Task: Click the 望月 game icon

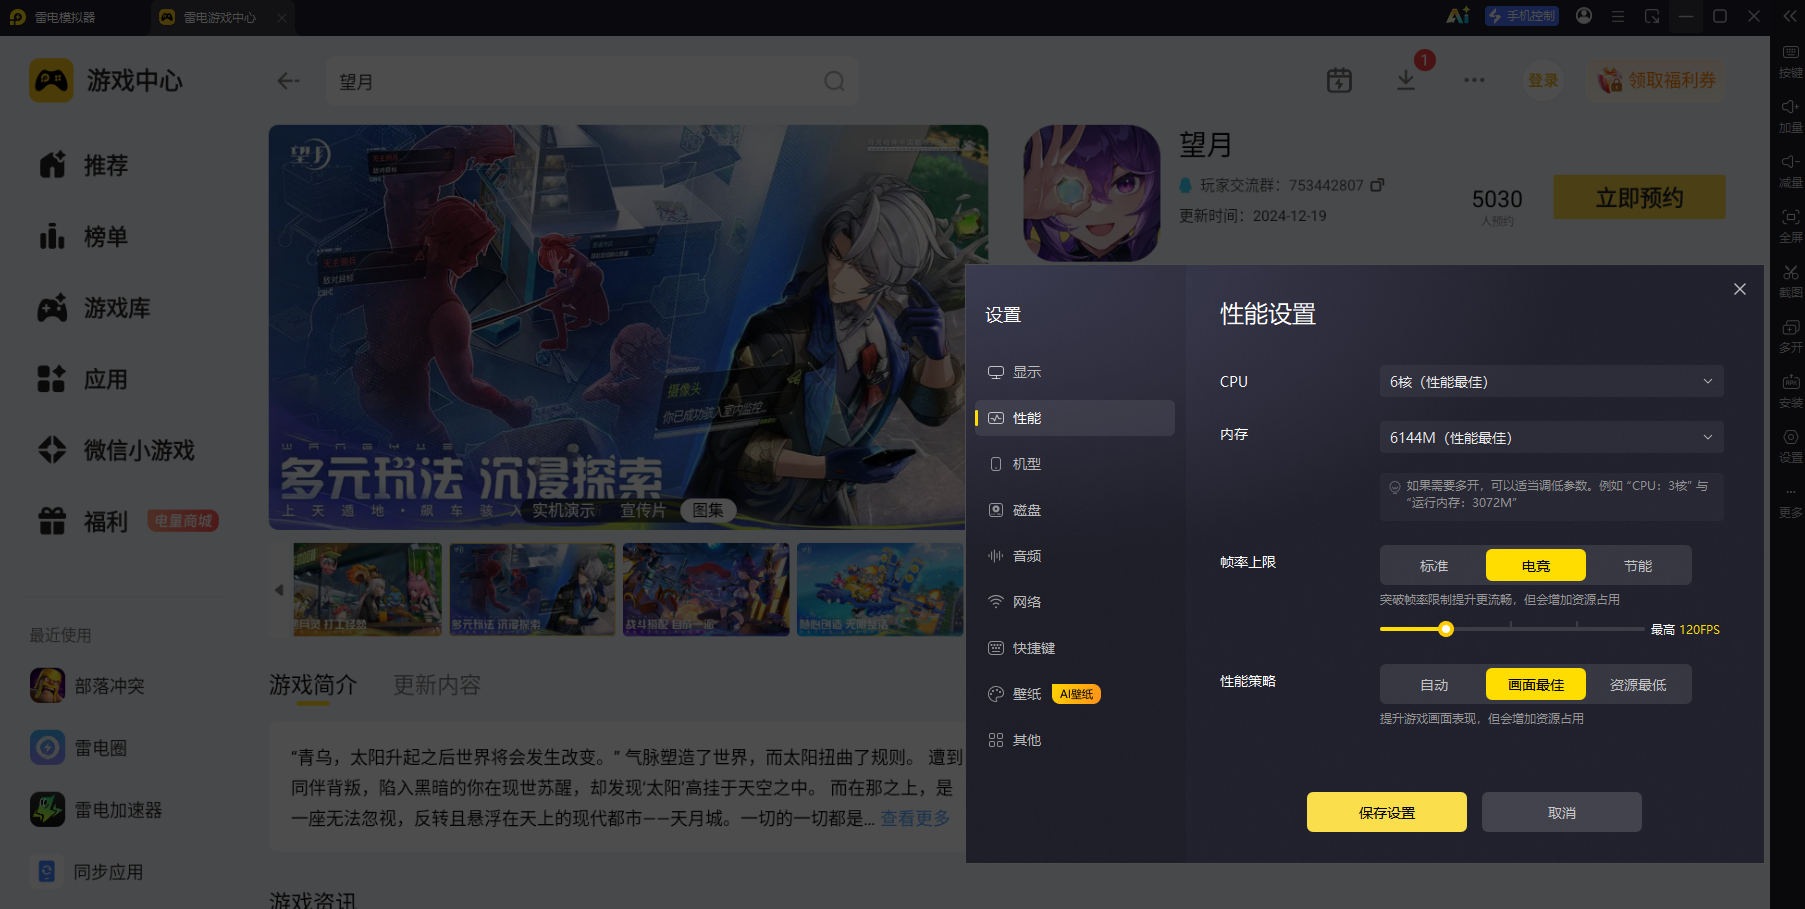Action: click(x=1092, y=193)
